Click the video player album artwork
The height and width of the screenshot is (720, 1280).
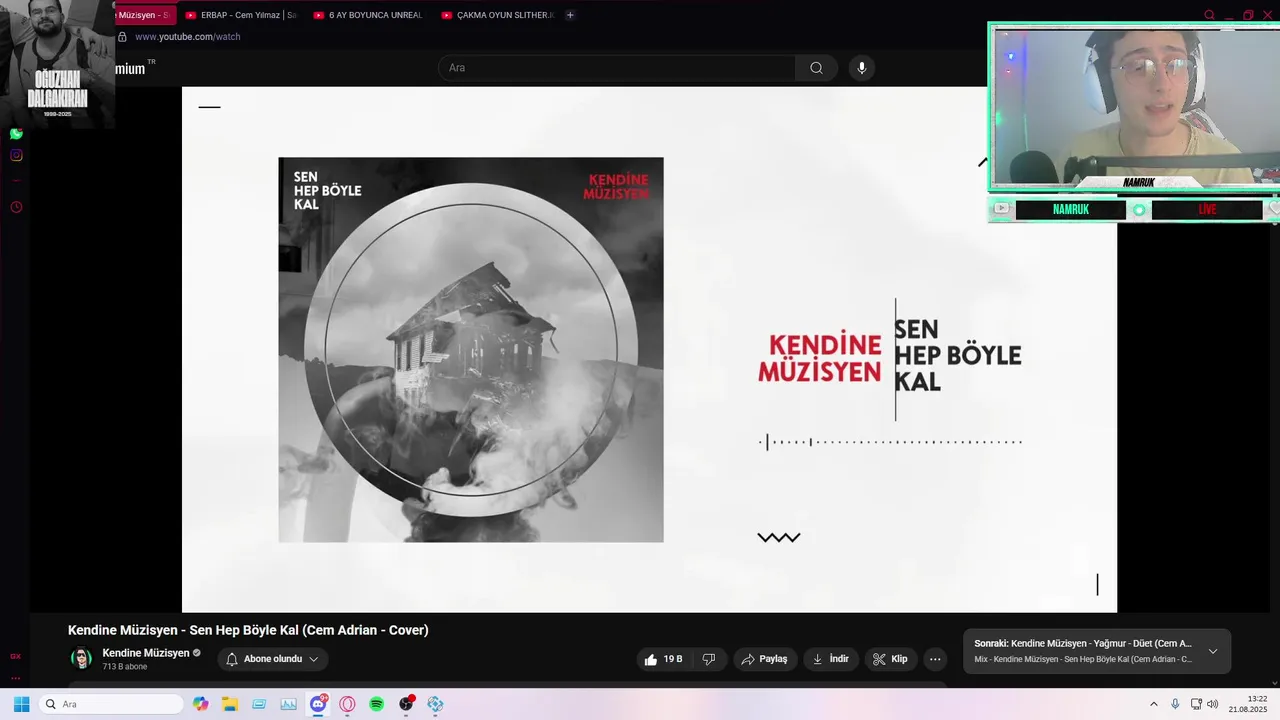471,350
